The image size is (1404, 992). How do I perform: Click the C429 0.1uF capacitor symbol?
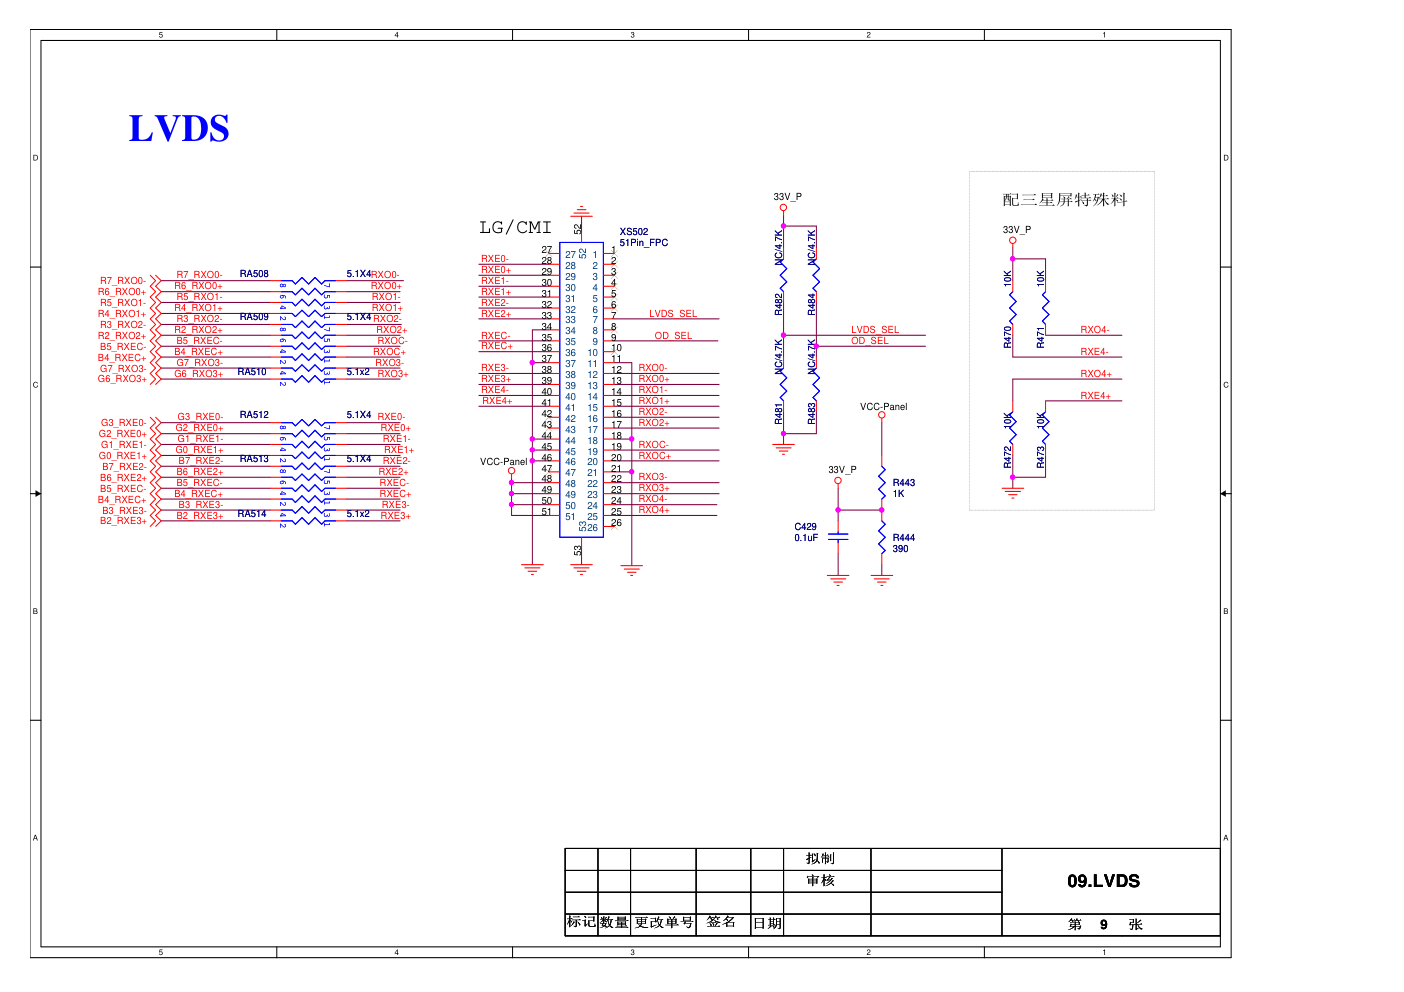coord(838,537)
